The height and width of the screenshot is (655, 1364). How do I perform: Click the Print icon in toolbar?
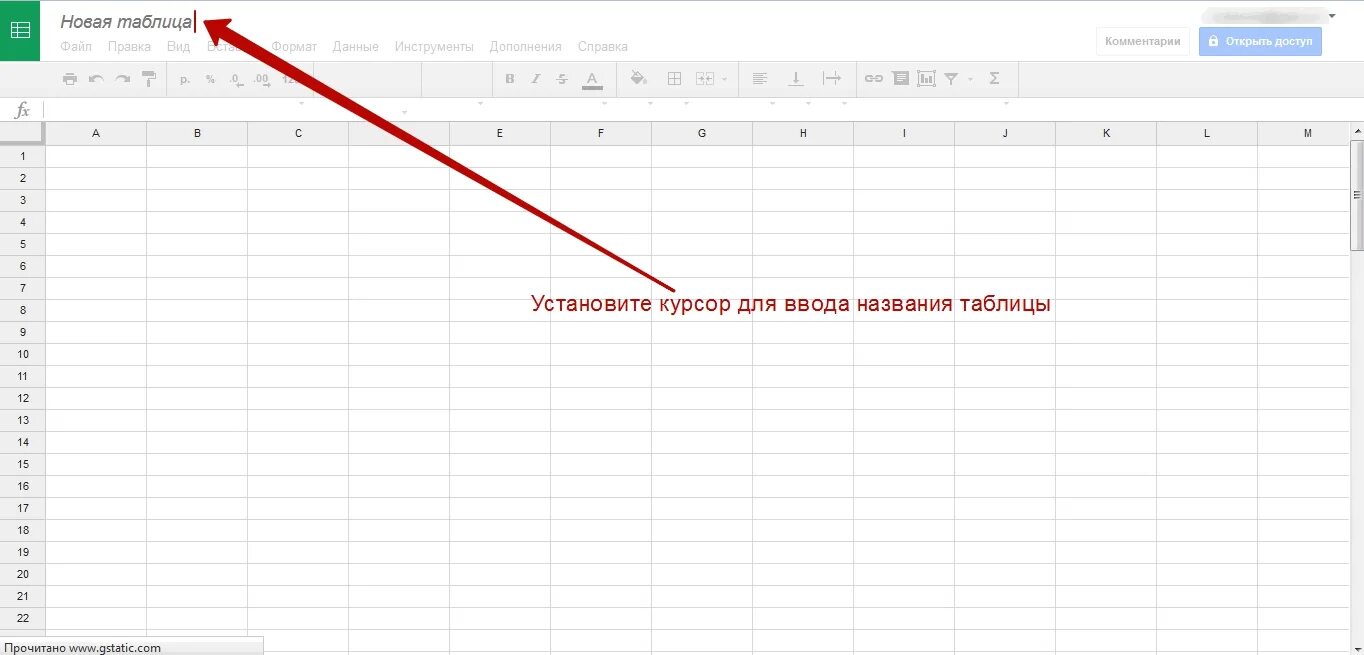(69, 79)
